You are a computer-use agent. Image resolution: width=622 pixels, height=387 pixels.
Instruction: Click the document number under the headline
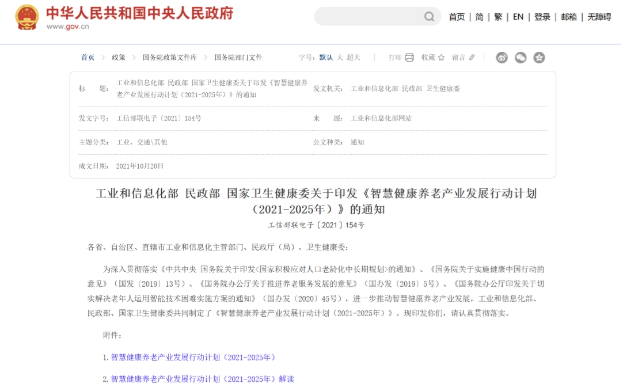tap(316, 225)
